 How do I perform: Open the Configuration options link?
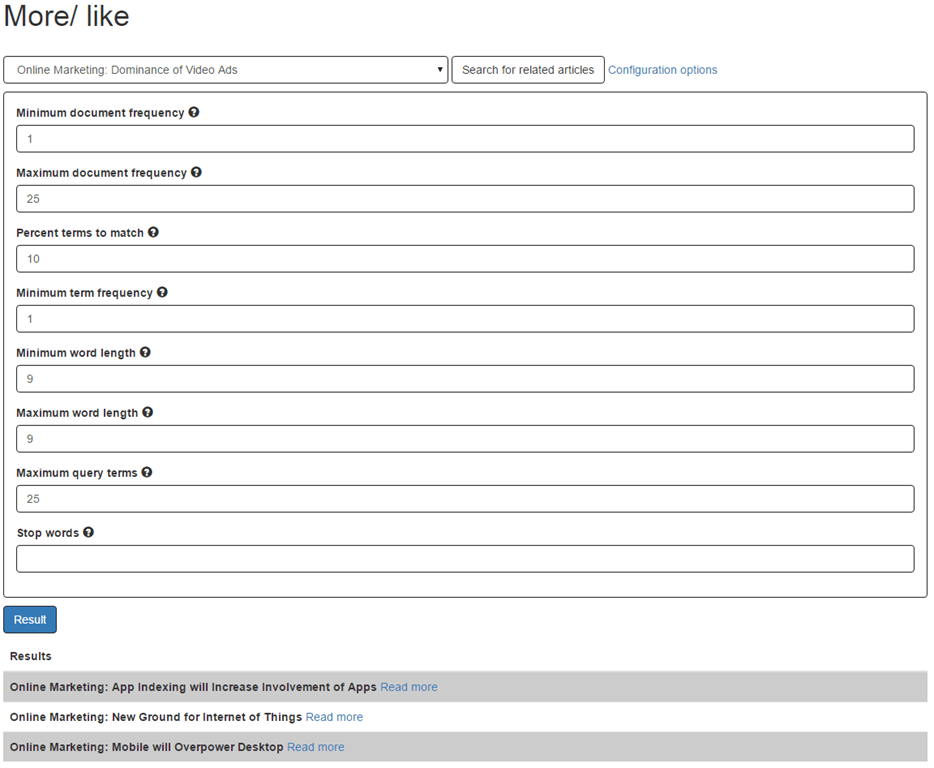tap(662, 70)
